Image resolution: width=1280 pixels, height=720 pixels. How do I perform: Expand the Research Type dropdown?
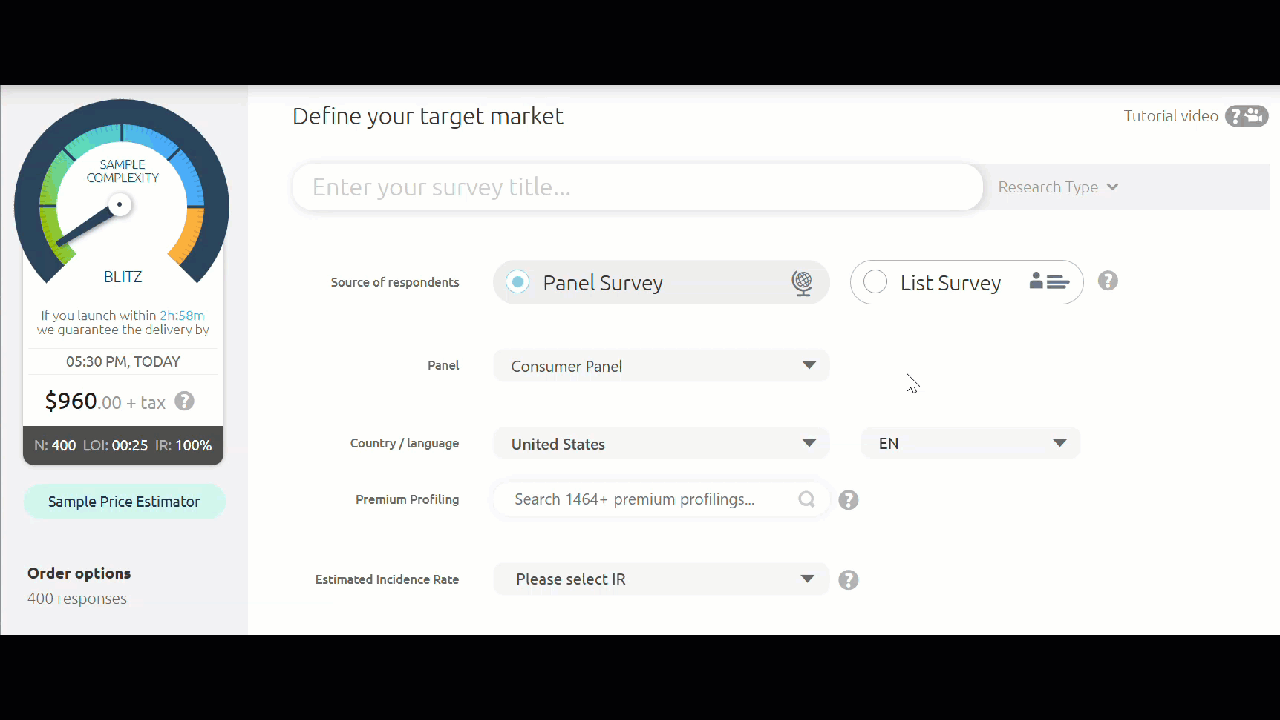pyautogui.click(x=1058, y=187)
